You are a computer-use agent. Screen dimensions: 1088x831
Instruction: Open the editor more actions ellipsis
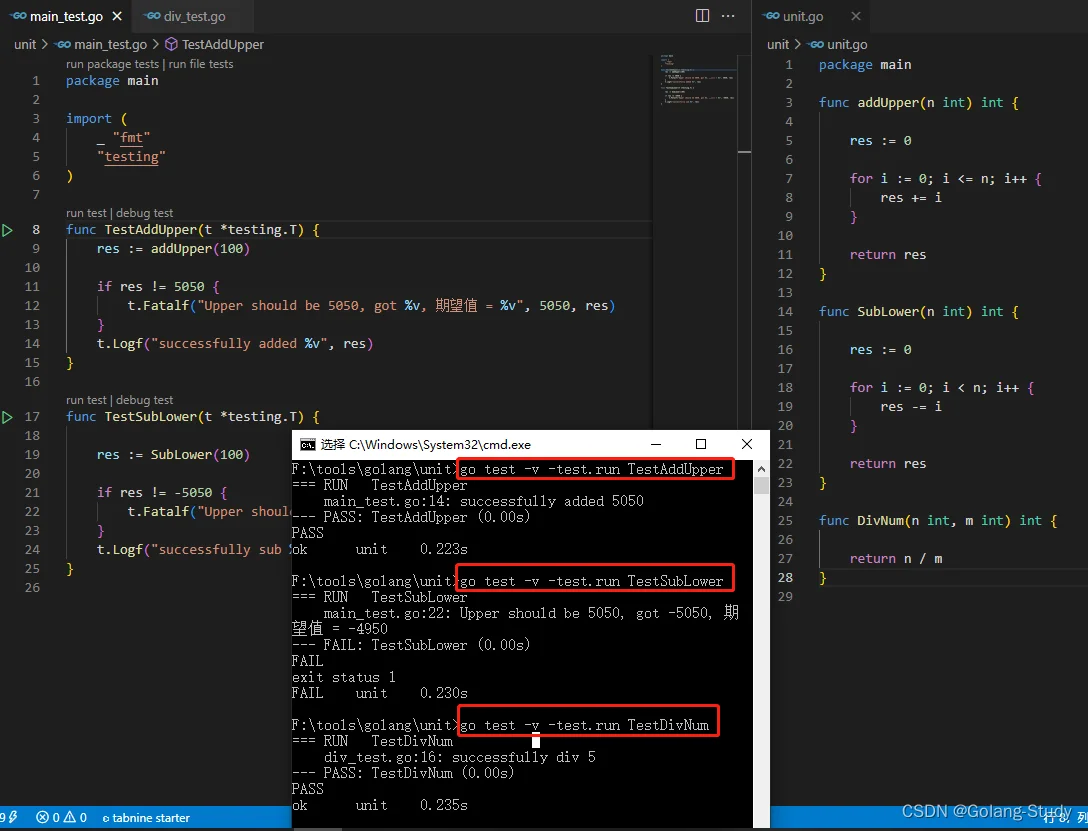coord(728,16)
